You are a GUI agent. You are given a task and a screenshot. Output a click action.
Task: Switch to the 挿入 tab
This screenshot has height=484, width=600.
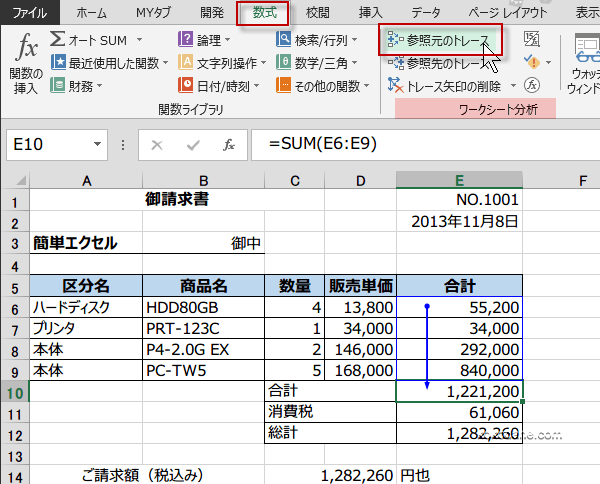click(370, 13)
